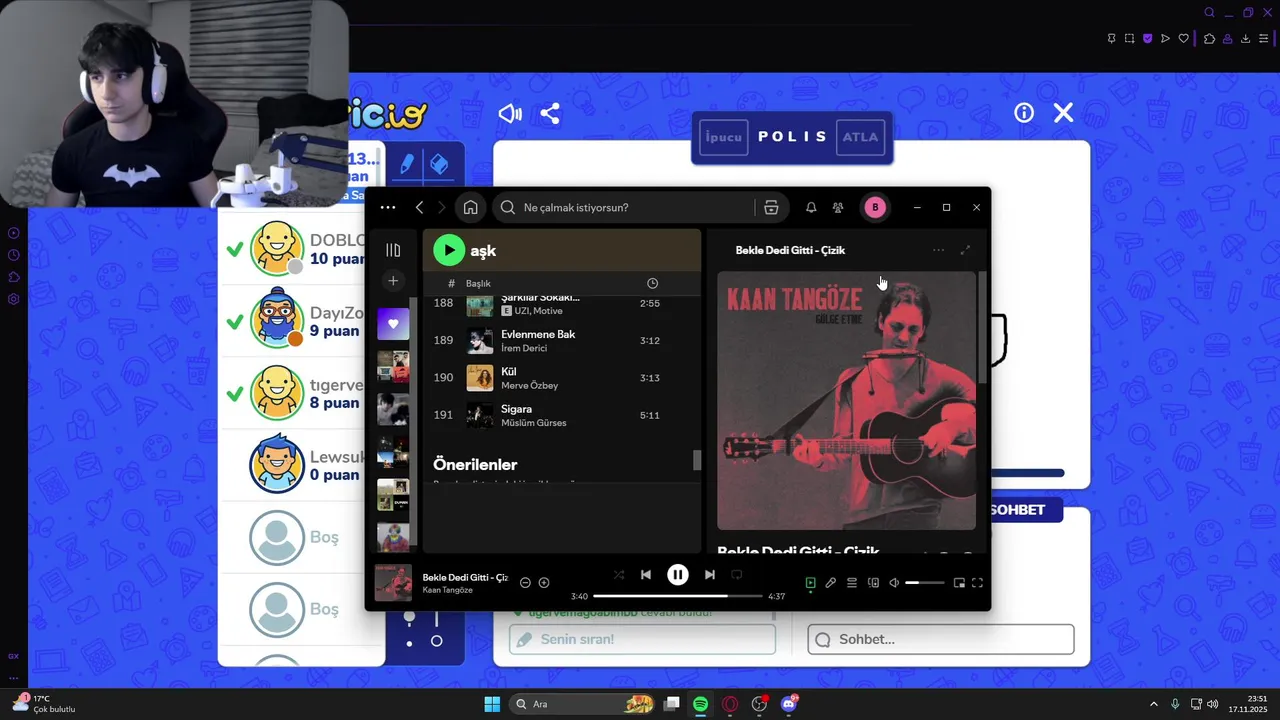The width and height of the screenshot is (1280, 720).
Task: Add current song to playlist plus icon
Action: (x=544, y=583)
